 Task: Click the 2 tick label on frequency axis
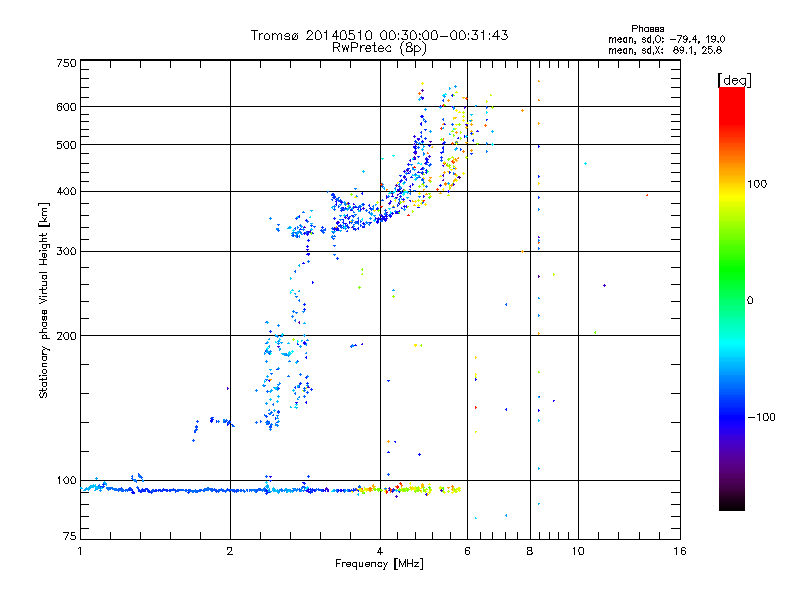pyautogui.click(x=230, y=551)
